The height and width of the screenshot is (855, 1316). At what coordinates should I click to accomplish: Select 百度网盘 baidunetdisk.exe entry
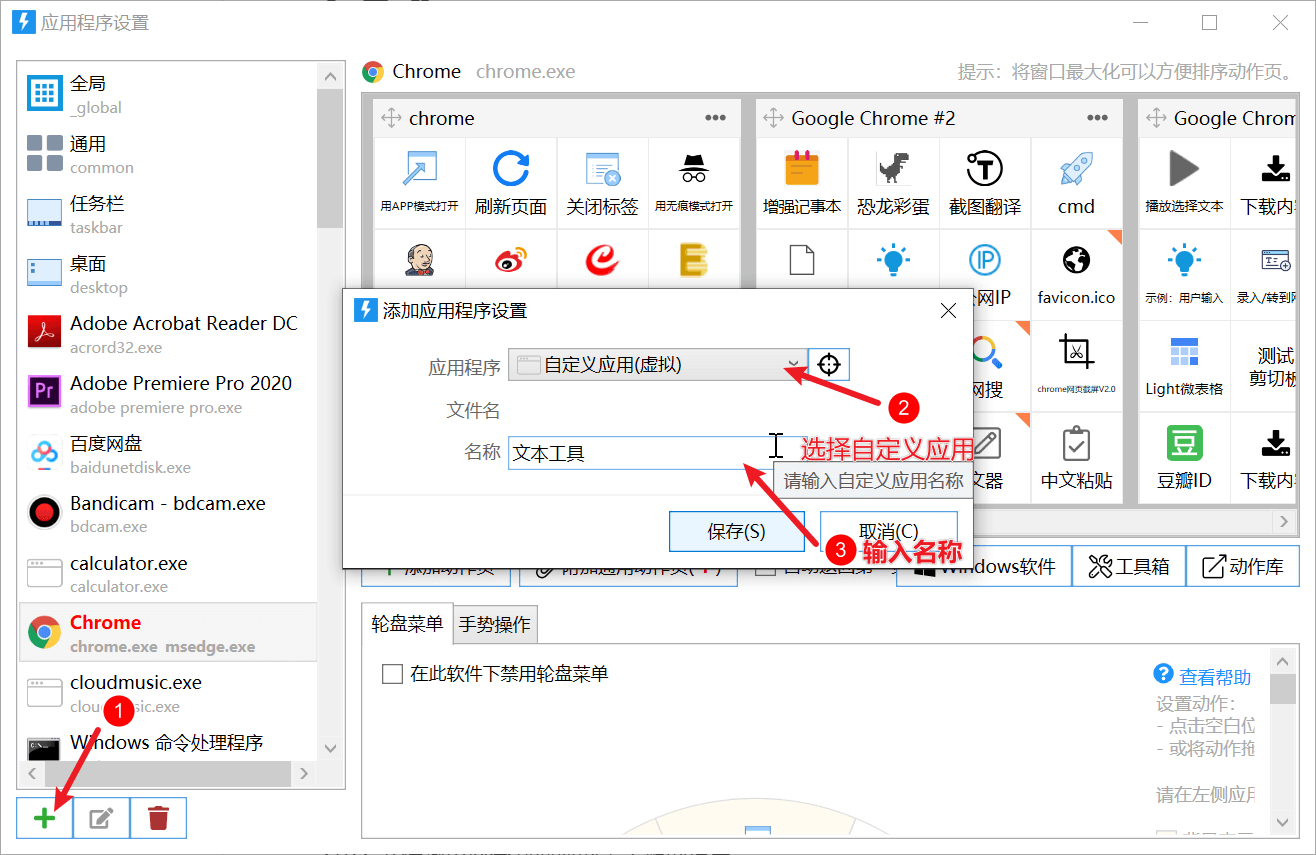pos(168,454)
